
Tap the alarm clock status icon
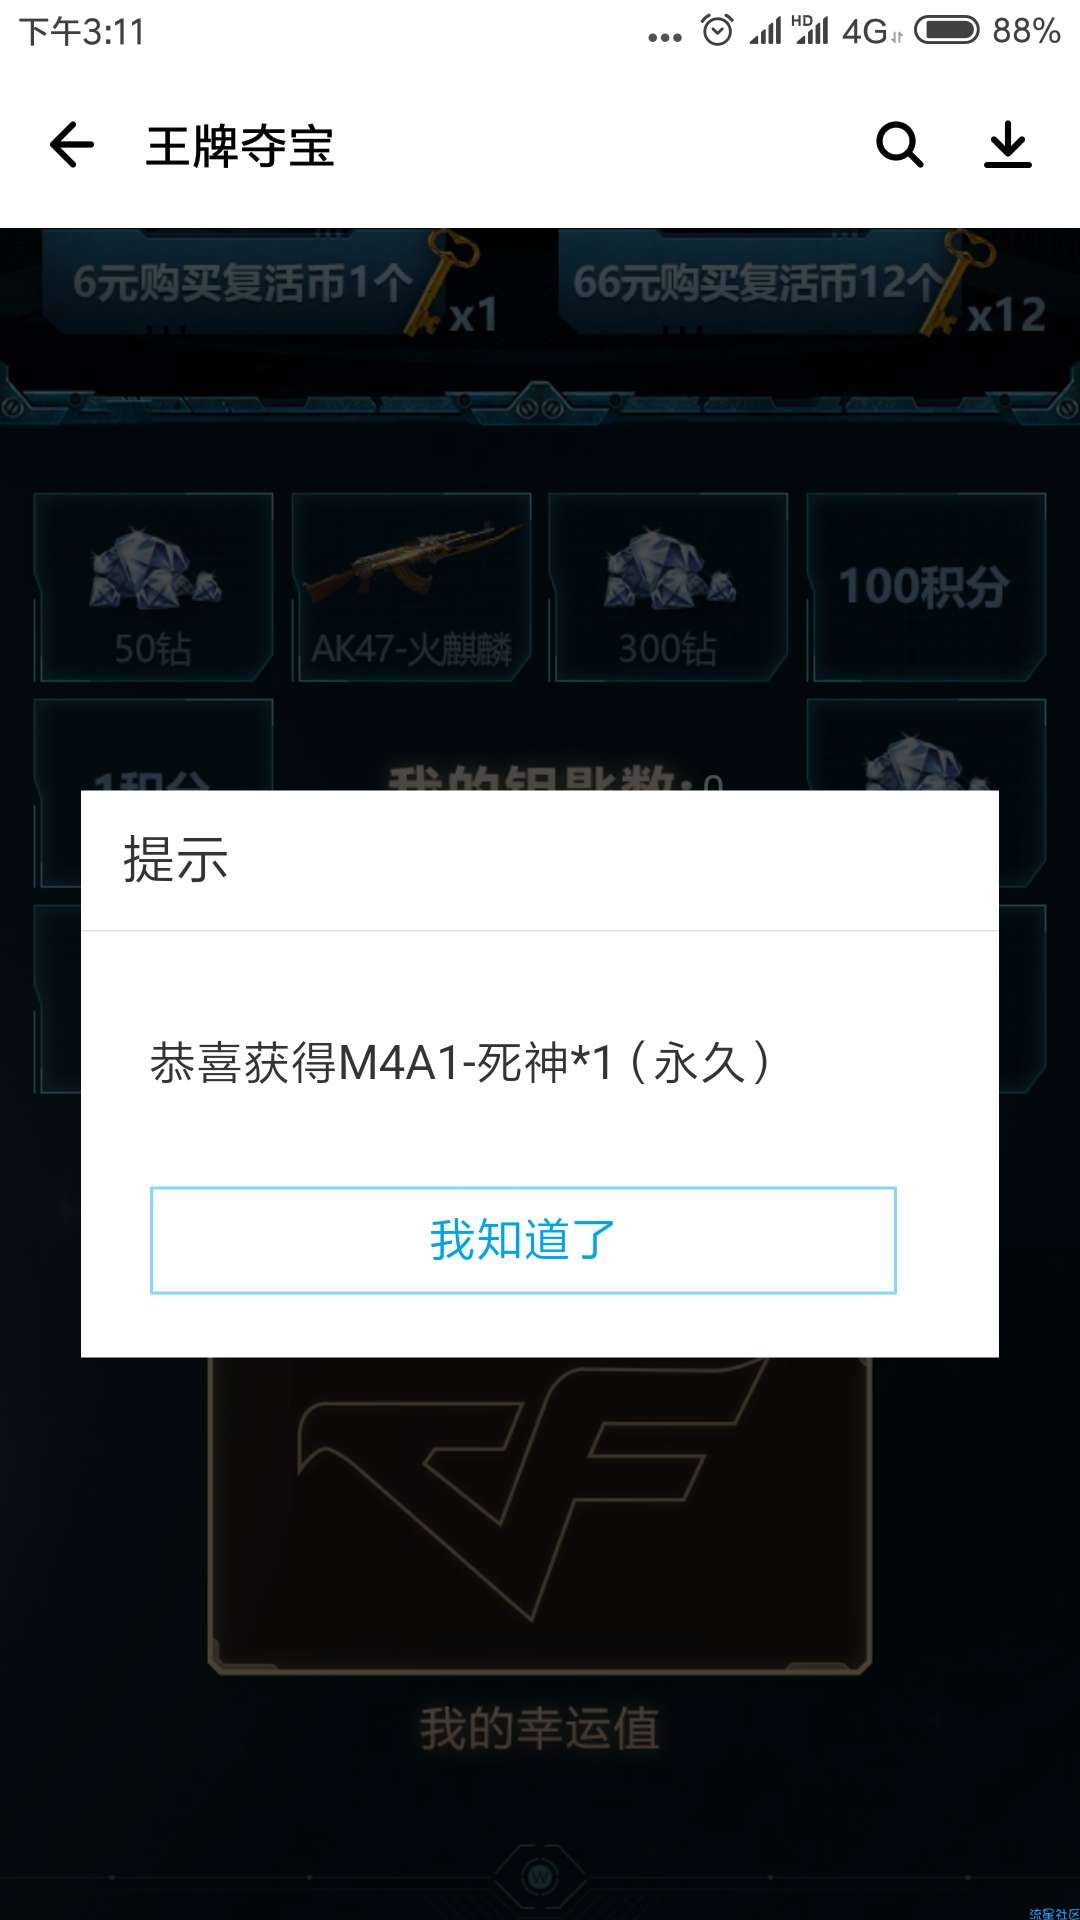(717, 31)
